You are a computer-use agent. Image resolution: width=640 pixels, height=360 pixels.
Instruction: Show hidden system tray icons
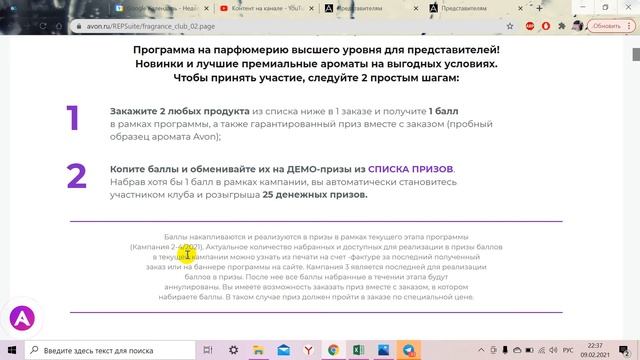pos(481,350)
